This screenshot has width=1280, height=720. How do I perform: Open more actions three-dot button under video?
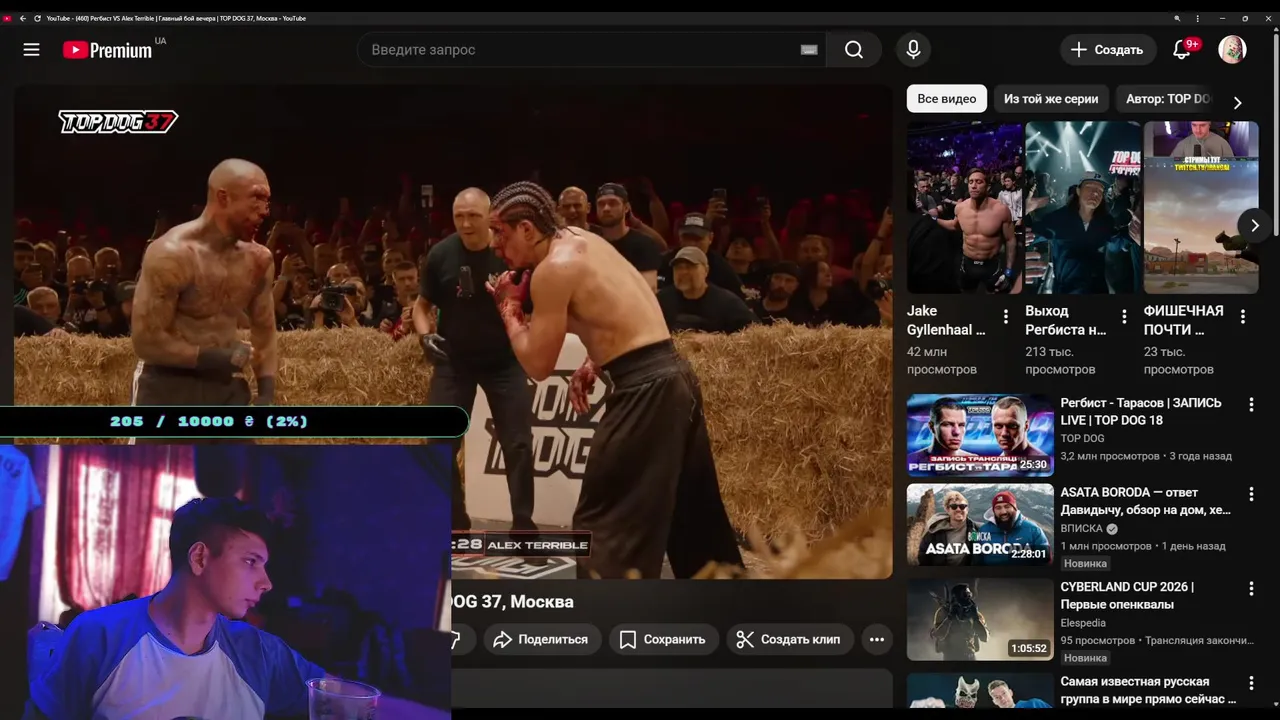click(x=877, y=639)
